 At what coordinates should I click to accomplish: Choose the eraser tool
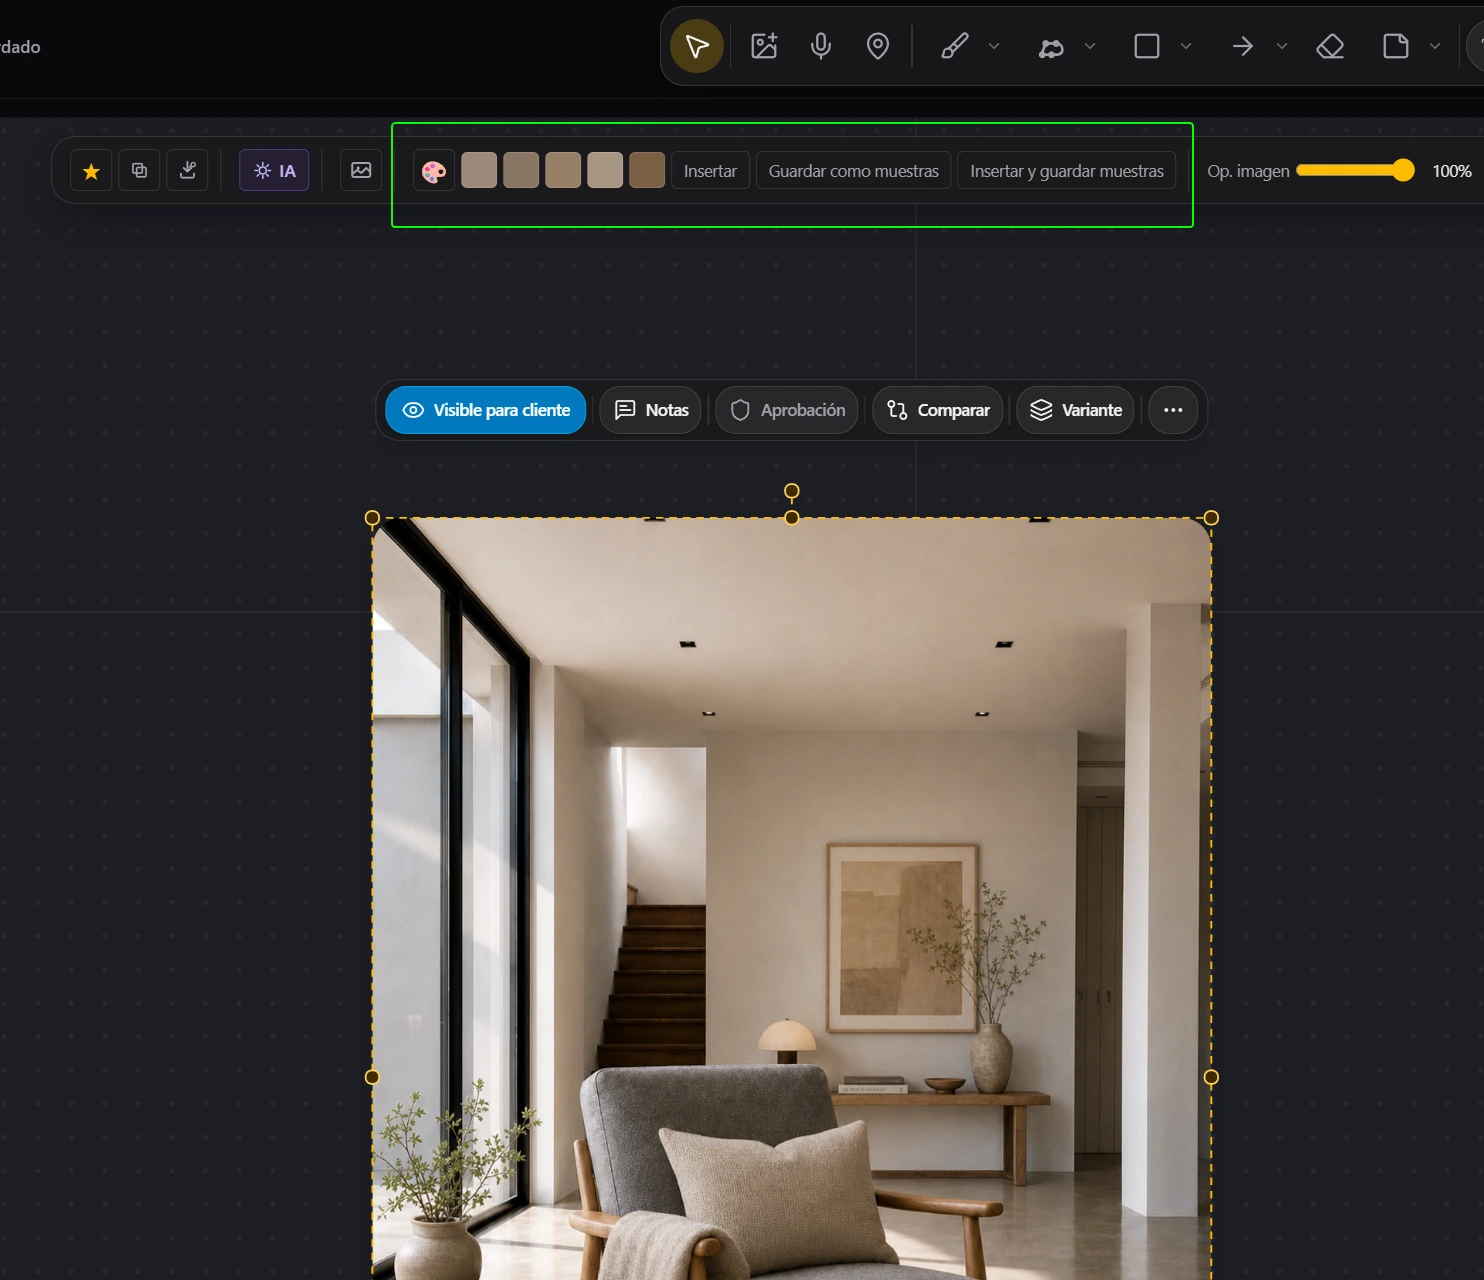[1330, 46]
